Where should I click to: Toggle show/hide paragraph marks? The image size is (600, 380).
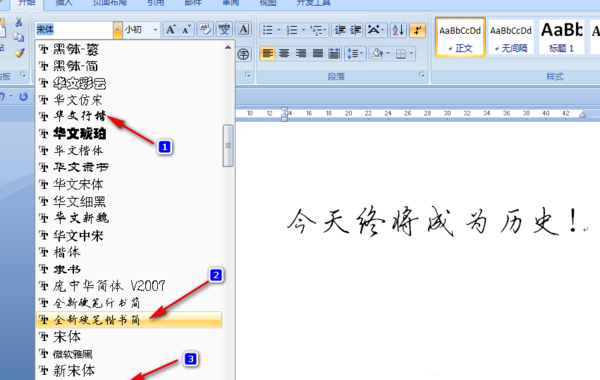(x=417, y=30)
